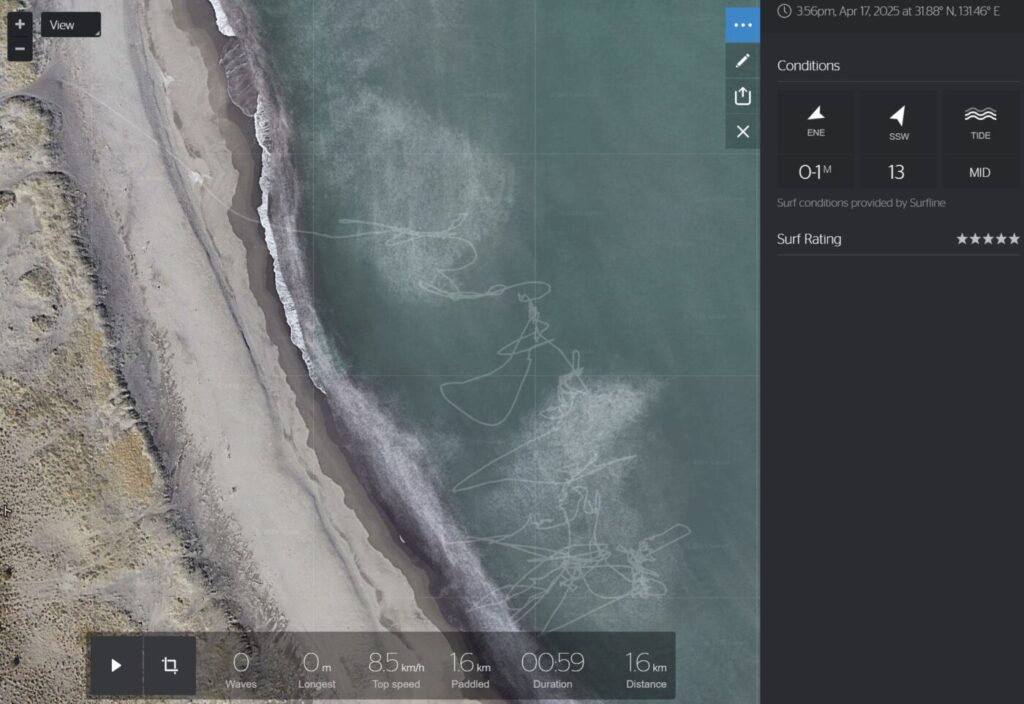This screenshot has width=1024, height=704.
Task: Share this surf session
Action: pyautogui.click(x=742, y=96)
